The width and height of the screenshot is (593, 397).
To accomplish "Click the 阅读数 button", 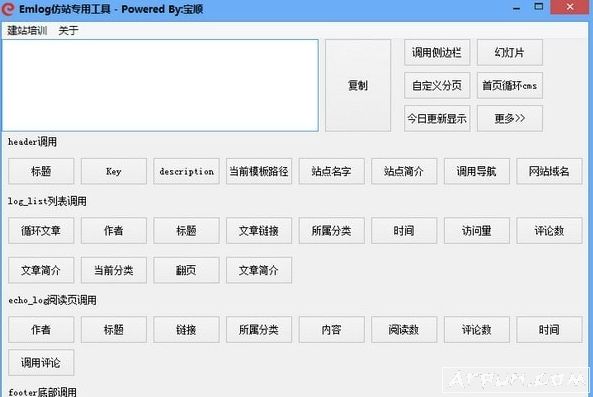I will [404, 330].
